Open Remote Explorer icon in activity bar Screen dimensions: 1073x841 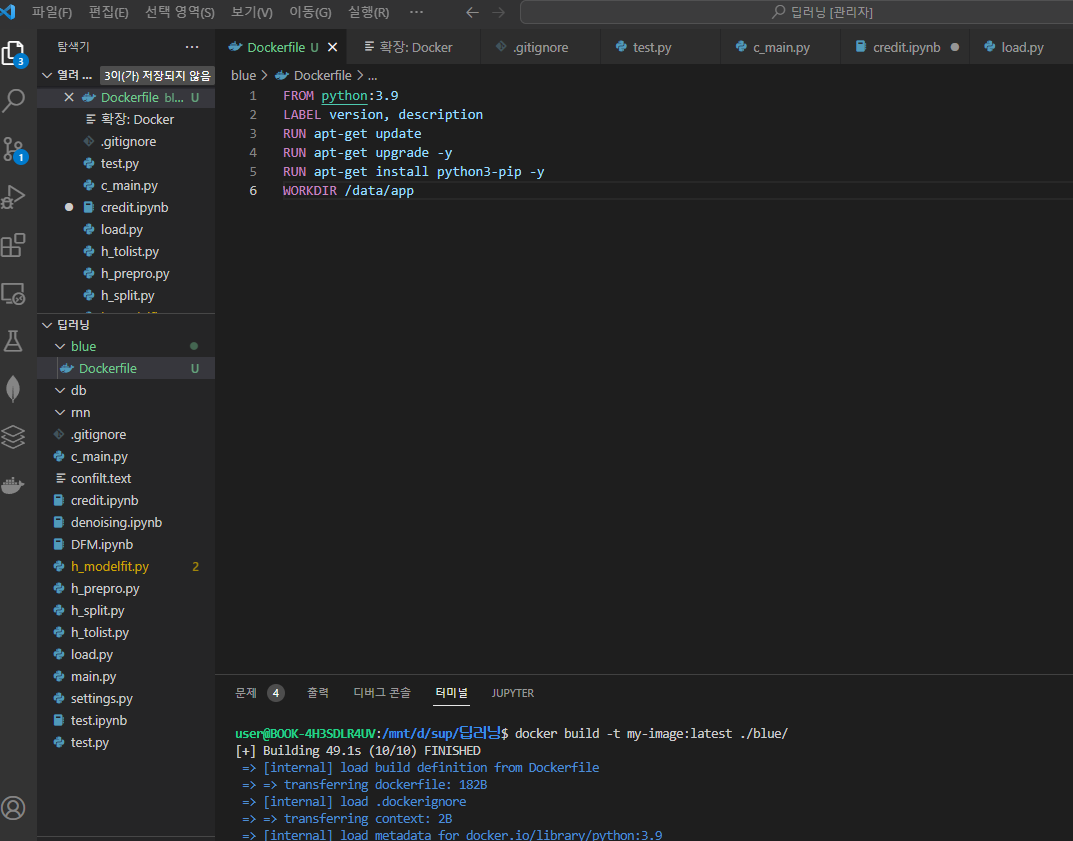14,294
